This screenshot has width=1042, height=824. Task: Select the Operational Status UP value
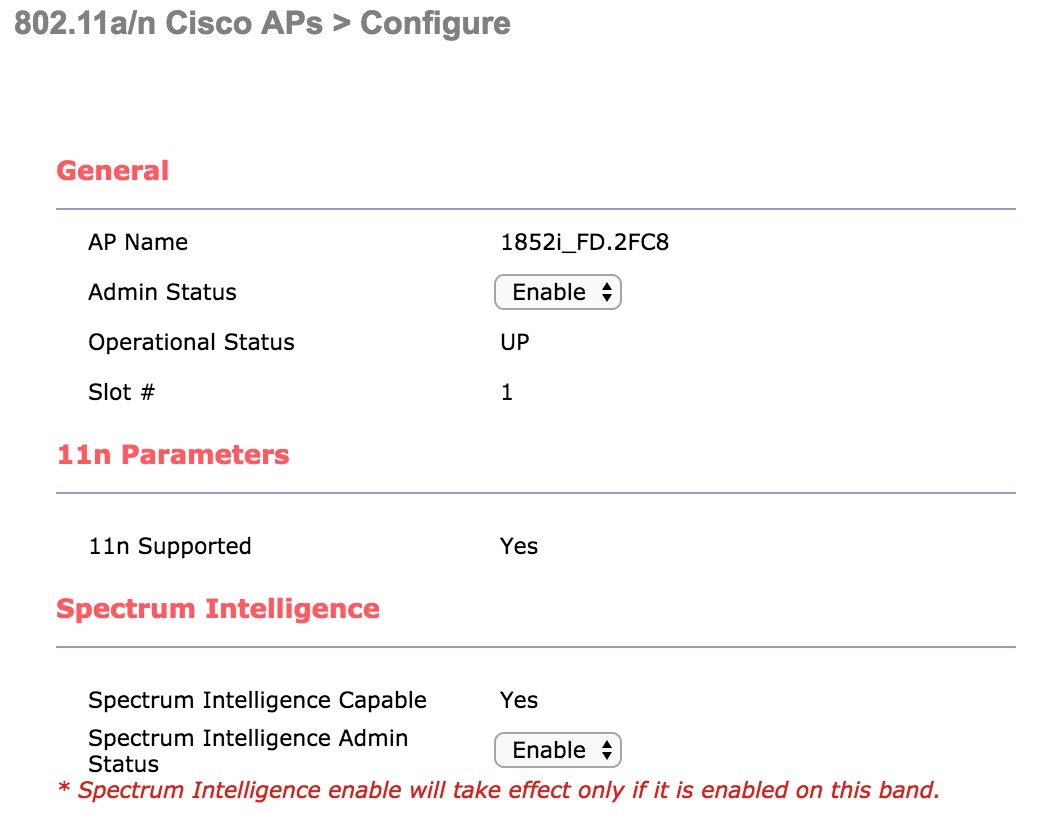(515, 342)
